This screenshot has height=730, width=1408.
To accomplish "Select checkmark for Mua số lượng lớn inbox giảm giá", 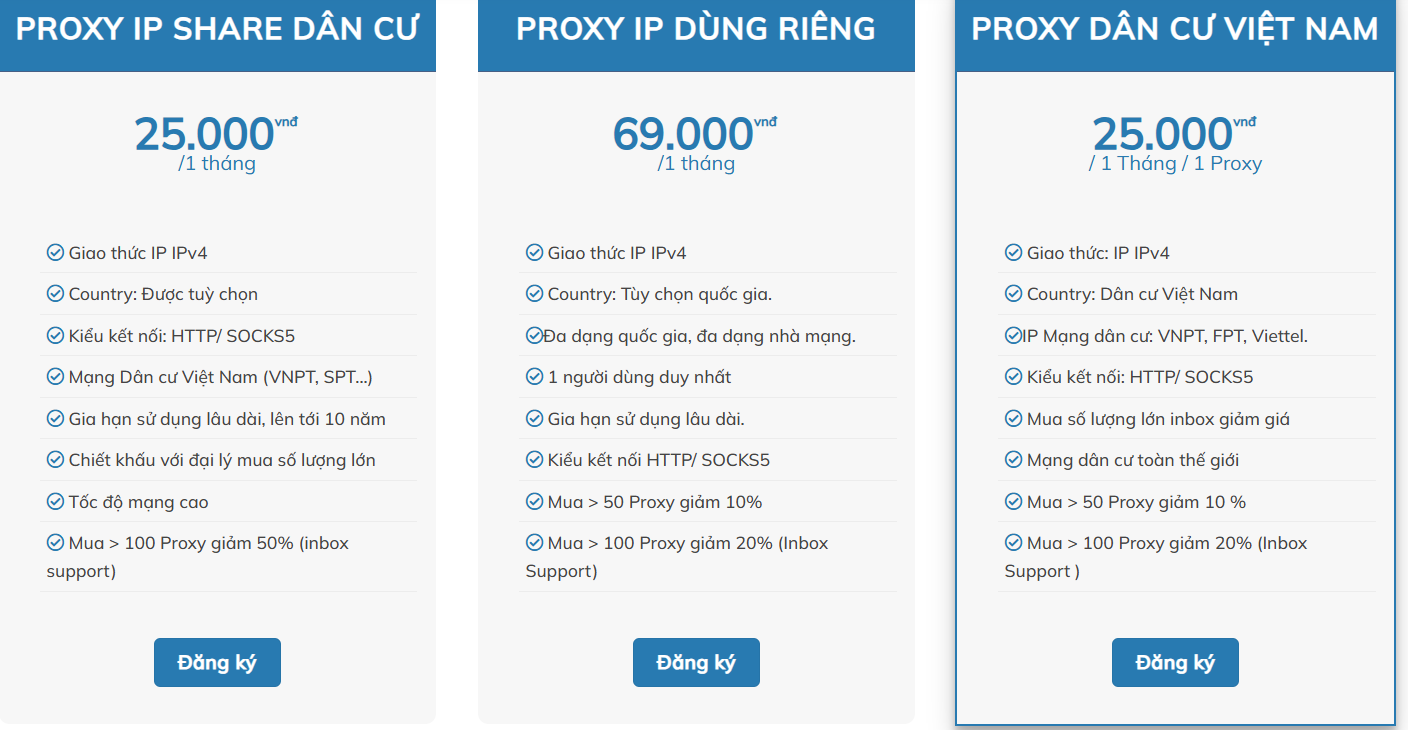I will tap(1012, 419).
